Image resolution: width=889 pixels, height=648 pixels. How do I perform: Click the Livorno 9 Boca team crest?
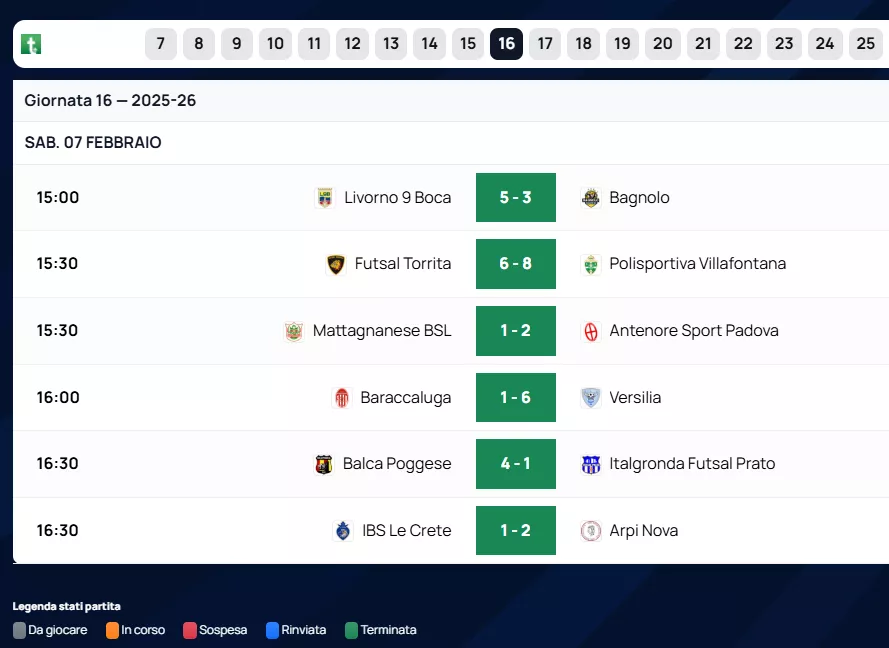pos(324,198)
